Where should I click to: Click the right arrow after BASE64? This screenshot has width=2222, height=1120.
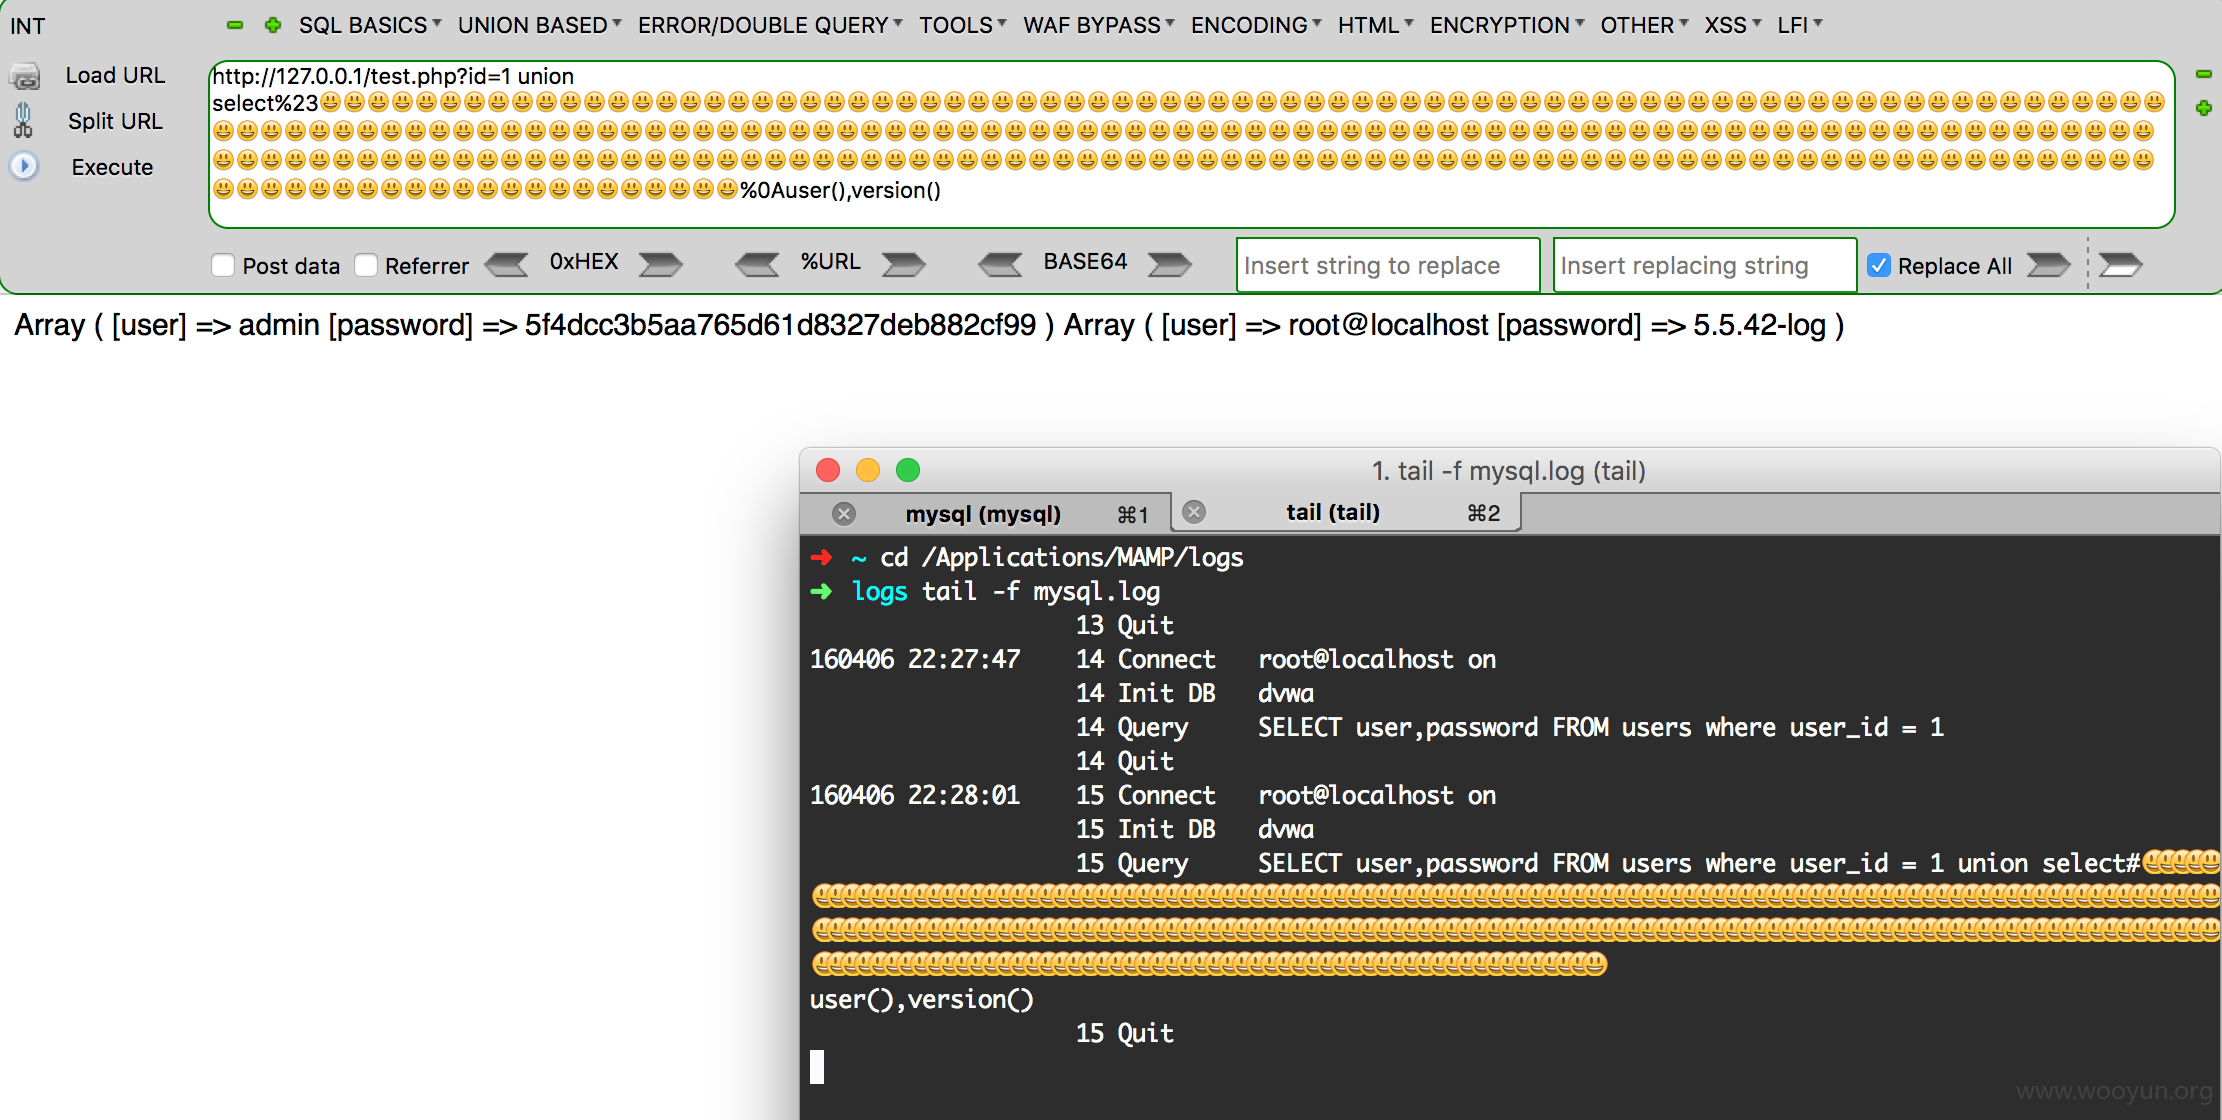(x=1169, y=264)
